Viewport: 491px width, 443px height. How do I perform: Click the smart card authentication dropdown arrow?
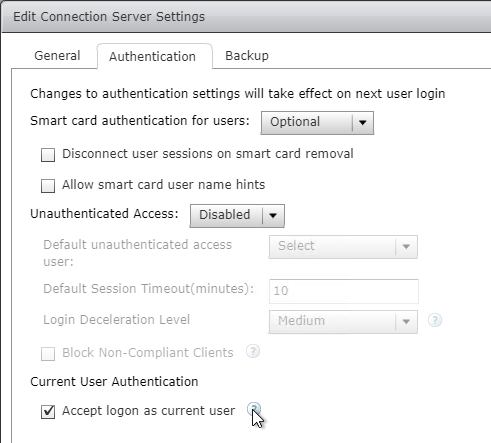(x=363, y=123)
